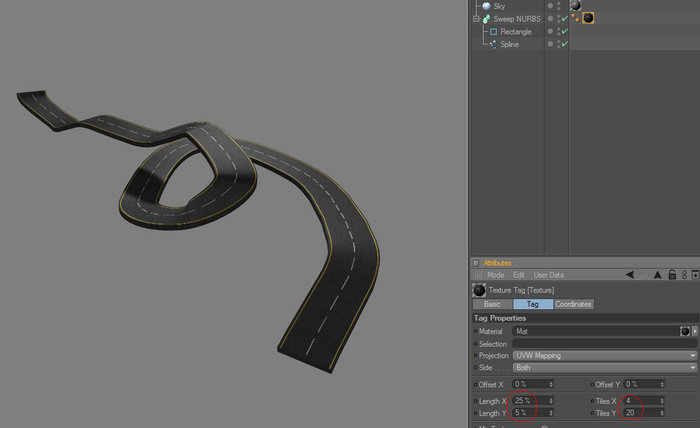Open the Projection UVW Mapping dropdown
Viewport: 700px width, 428px height.
(x=605, y=356)
